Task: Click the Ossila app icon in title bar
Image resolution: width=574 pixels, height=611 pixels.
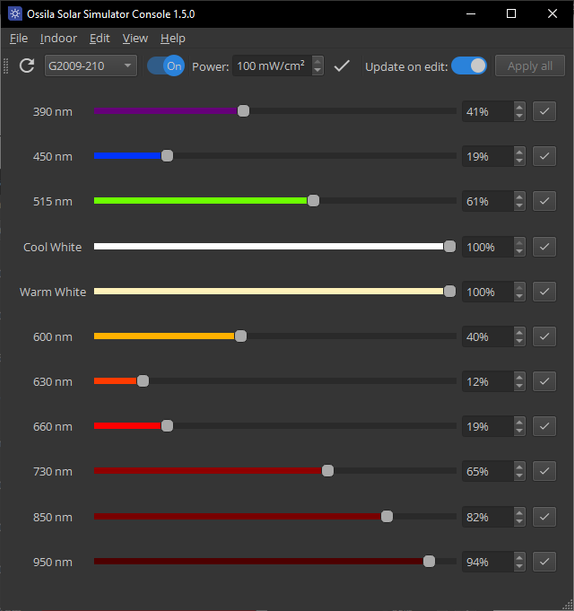Action: click(x=15, y=14)
